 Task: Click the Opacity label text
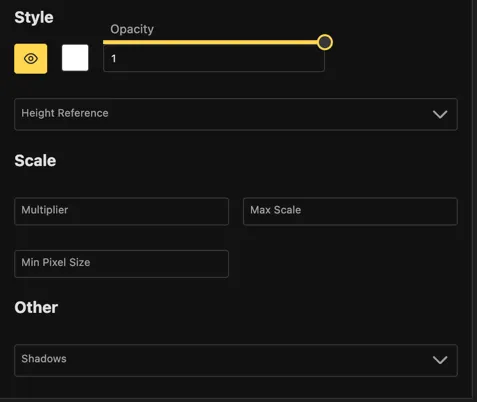point(132,29)
